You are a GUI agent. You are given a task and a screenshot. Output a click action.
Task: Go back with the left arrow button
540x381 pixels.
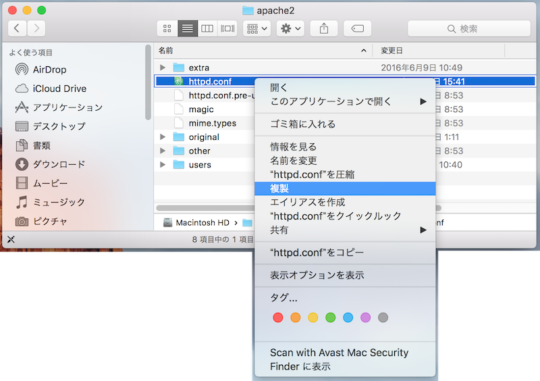(x=17, y=28)
